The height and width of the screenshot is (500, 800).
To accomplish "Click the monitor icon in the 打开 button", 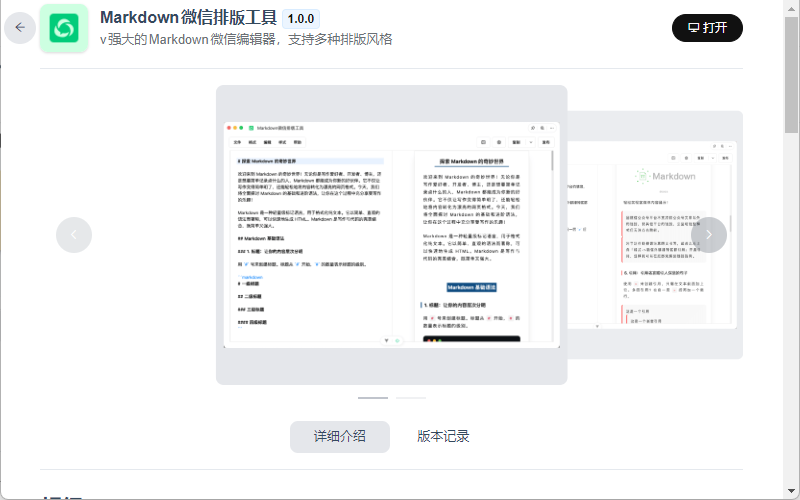I will click(x=692, y=27).
